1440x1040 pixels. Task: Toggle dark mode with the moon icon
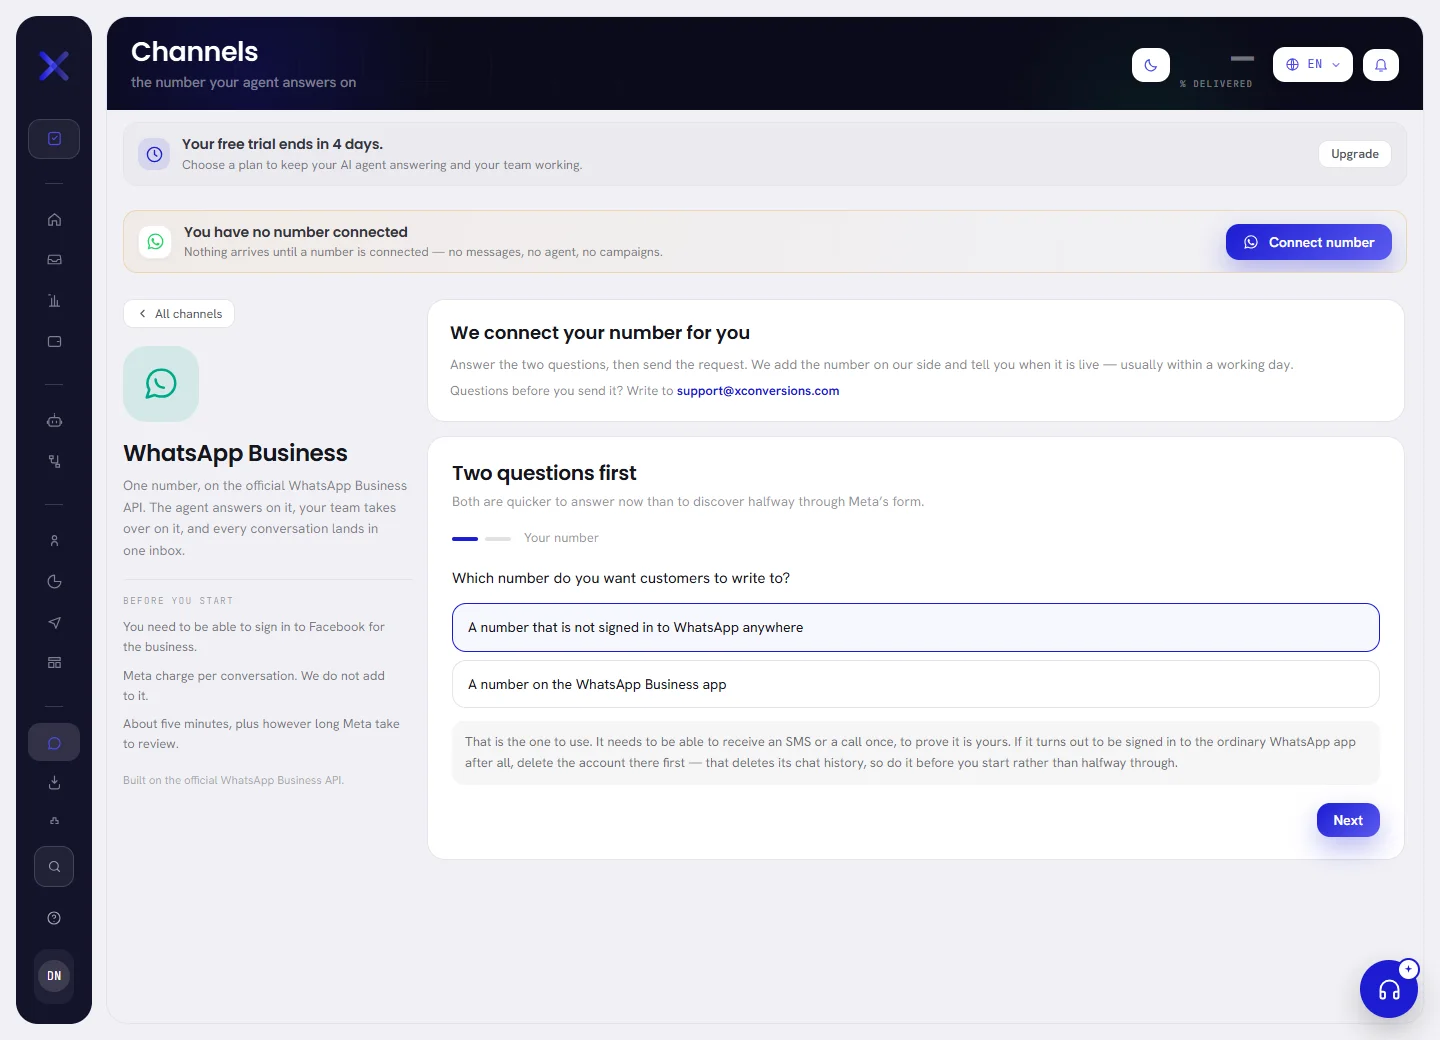[1151, 65]
